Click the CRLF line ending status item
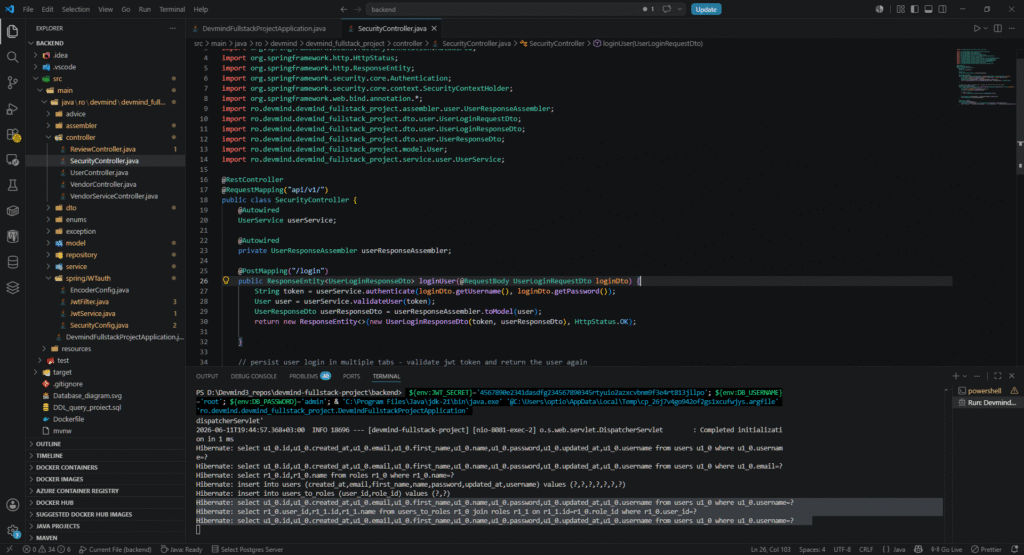Viewport: 1024px width, 555px height. click(x=866, y=549)
